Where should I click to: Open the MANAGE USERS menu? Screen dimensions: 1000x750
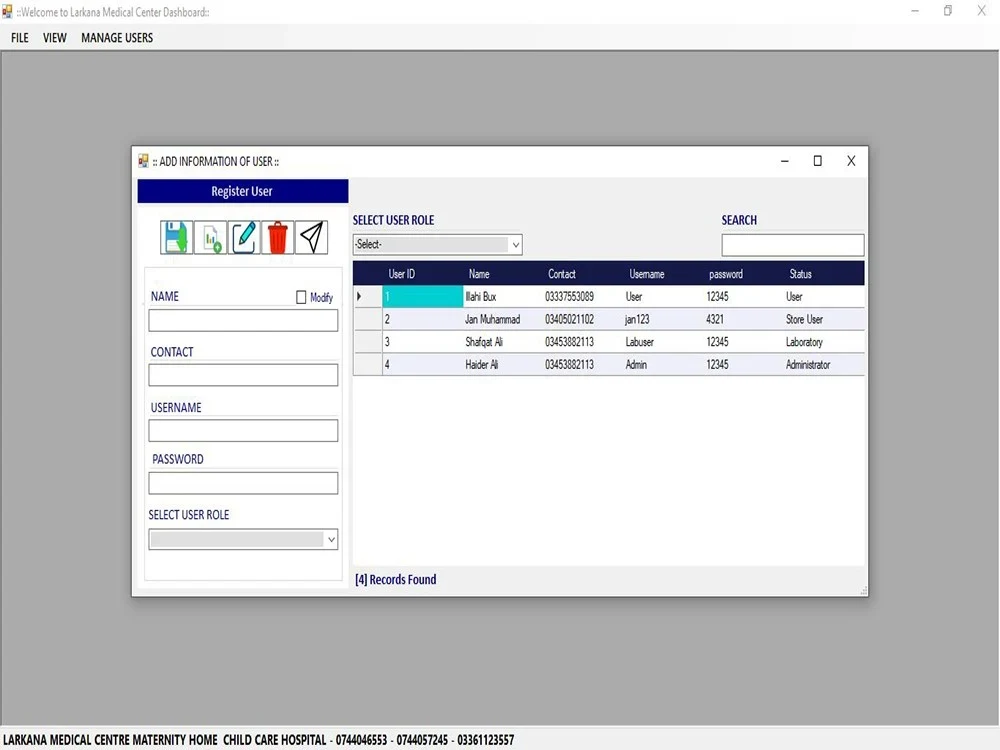click(x=116, y=37)
